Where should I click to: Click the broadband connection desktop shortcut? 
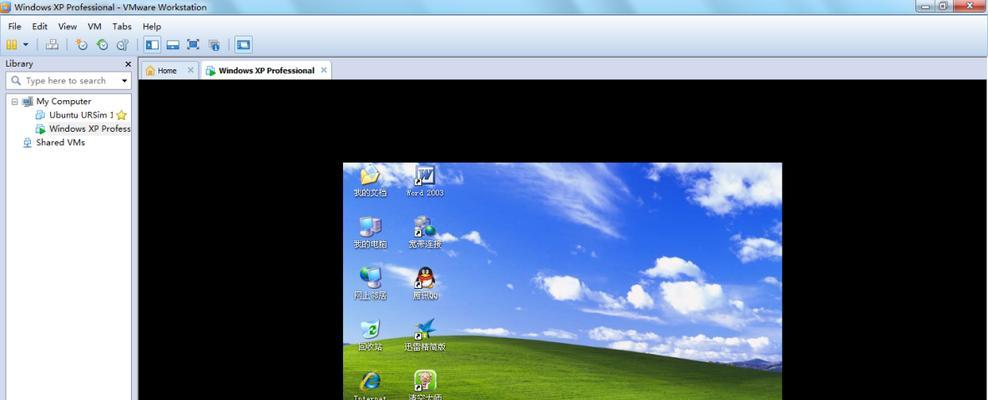coord(425,232)
